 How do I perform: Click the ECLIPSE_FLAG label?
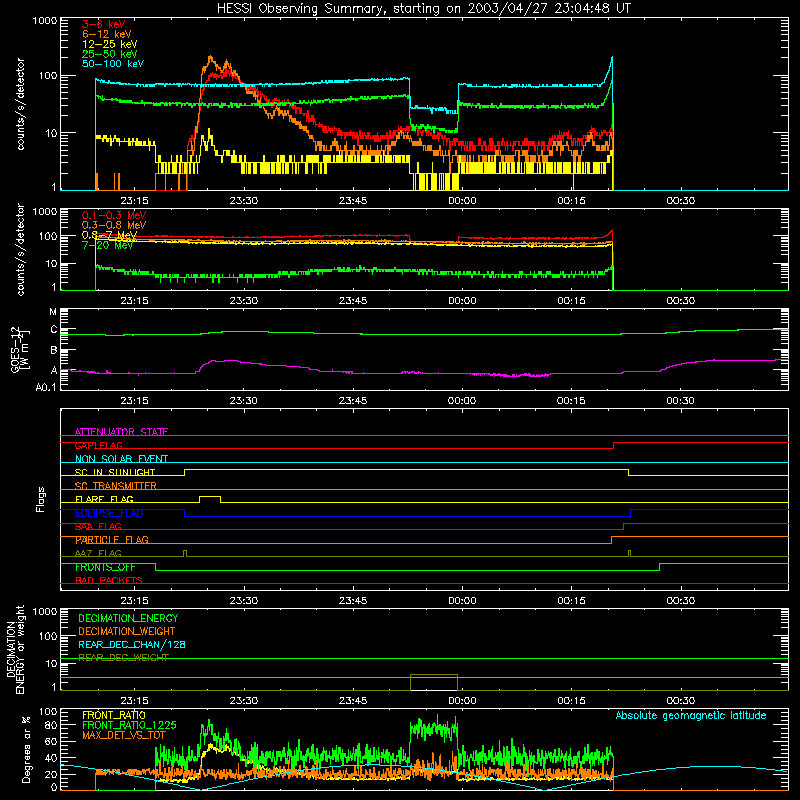pyautogui.click(x=109, y=513)
